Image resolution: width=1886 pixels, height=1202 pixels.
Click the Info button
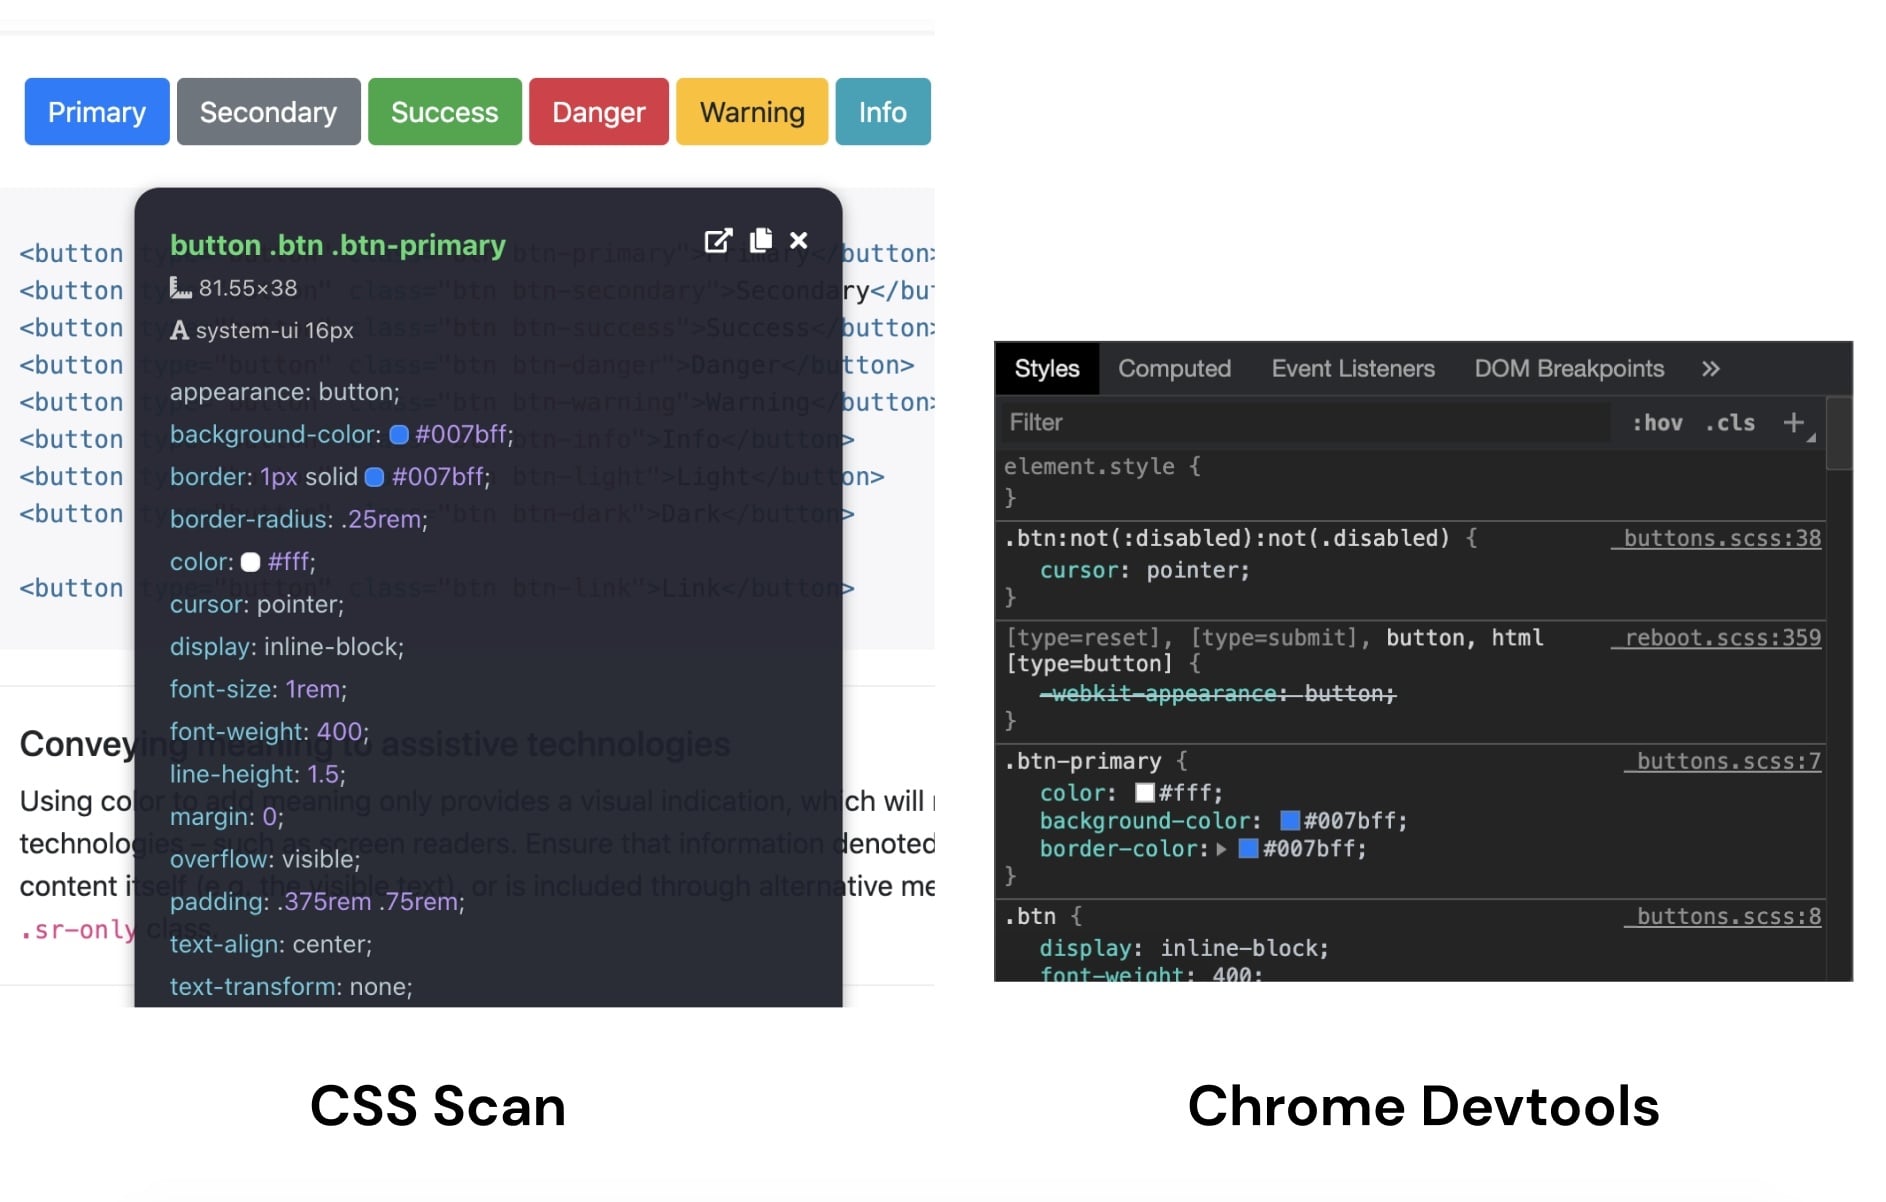(883, 112)
